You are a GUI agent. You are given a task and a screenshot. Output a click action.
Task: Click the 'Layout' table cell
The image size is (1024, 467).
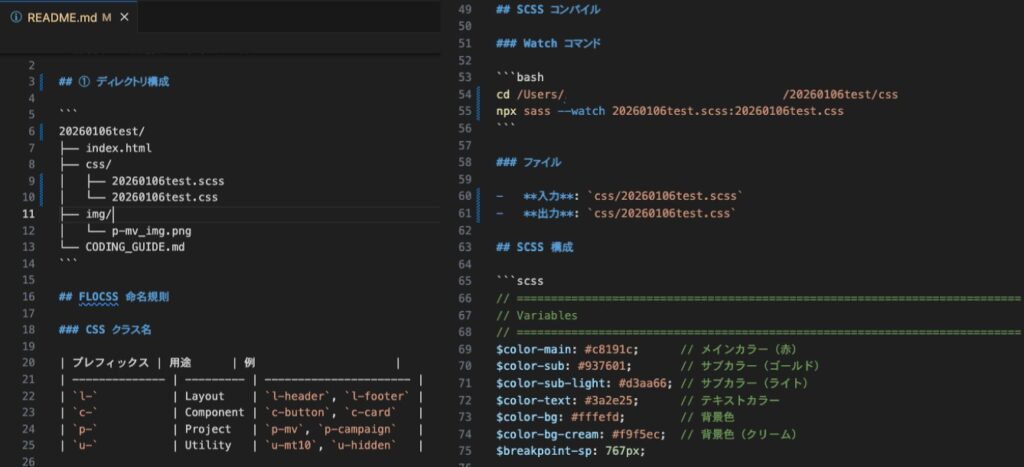[204, 396]
